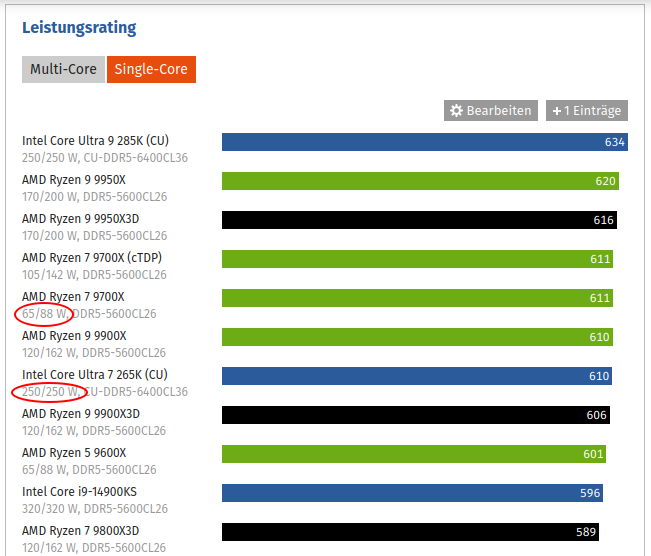Click the gear icon in Bearbeiten

tap(456, 110)
